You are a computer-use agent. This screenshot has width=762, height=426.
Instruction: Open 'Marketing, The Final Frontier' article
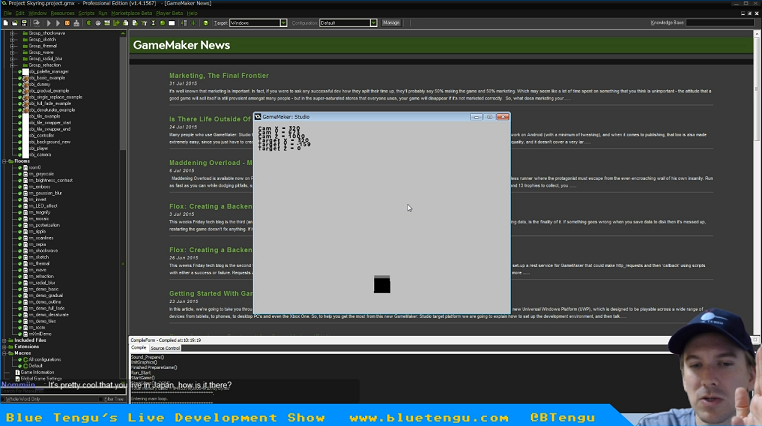tap(219, 76)
